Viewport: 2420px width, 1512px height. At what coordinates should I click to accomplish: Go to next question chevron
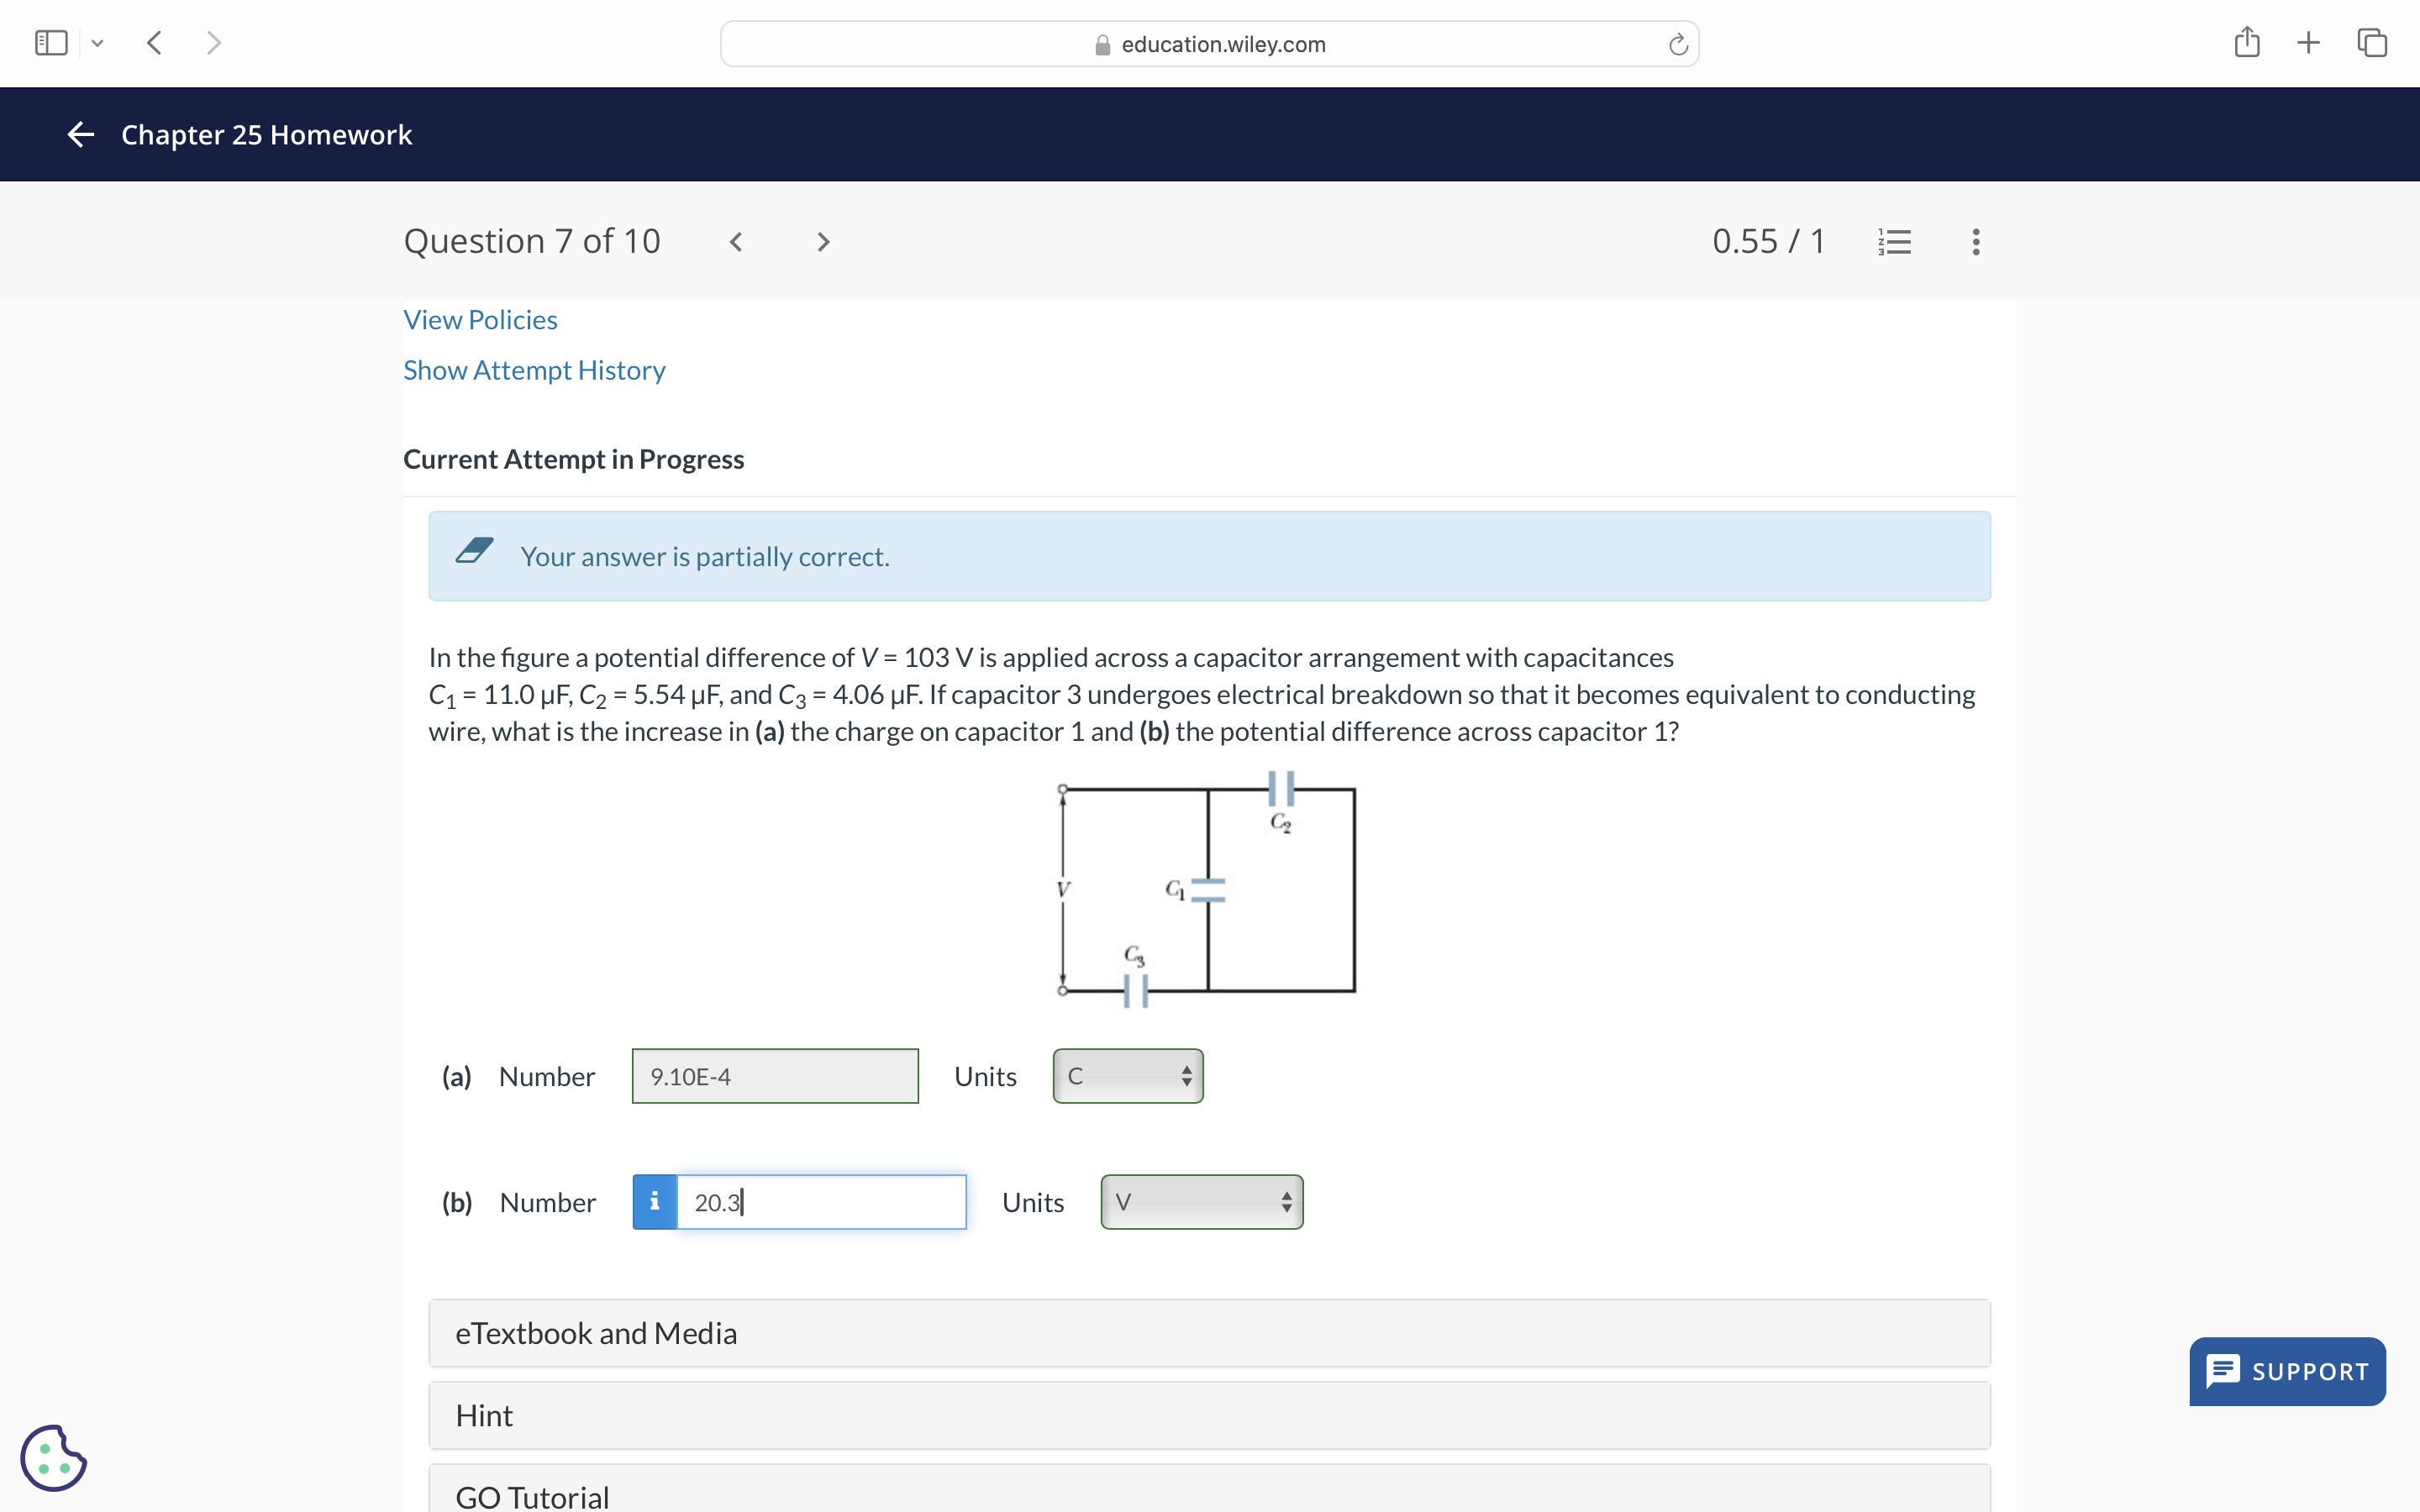pos(823,242)
